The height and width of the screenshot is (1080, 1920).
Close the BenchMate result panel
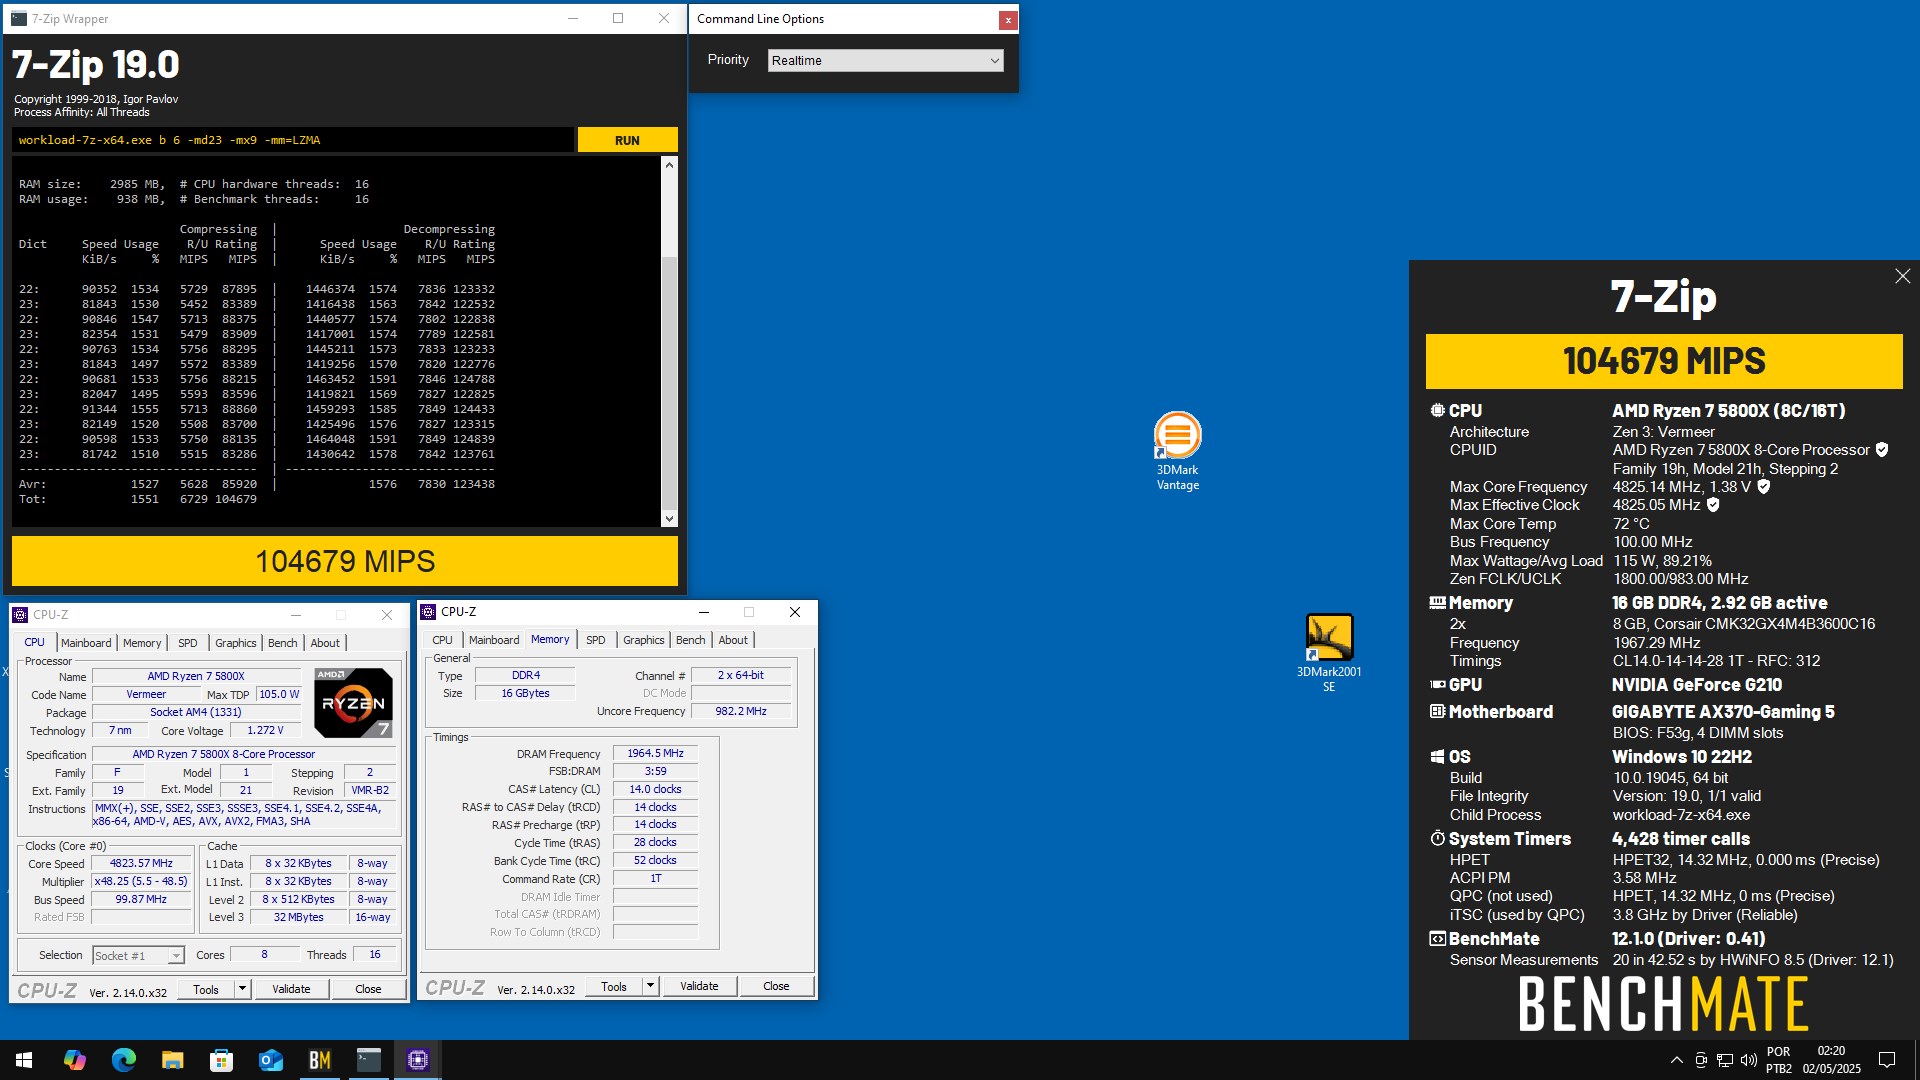pos(1902,276)
